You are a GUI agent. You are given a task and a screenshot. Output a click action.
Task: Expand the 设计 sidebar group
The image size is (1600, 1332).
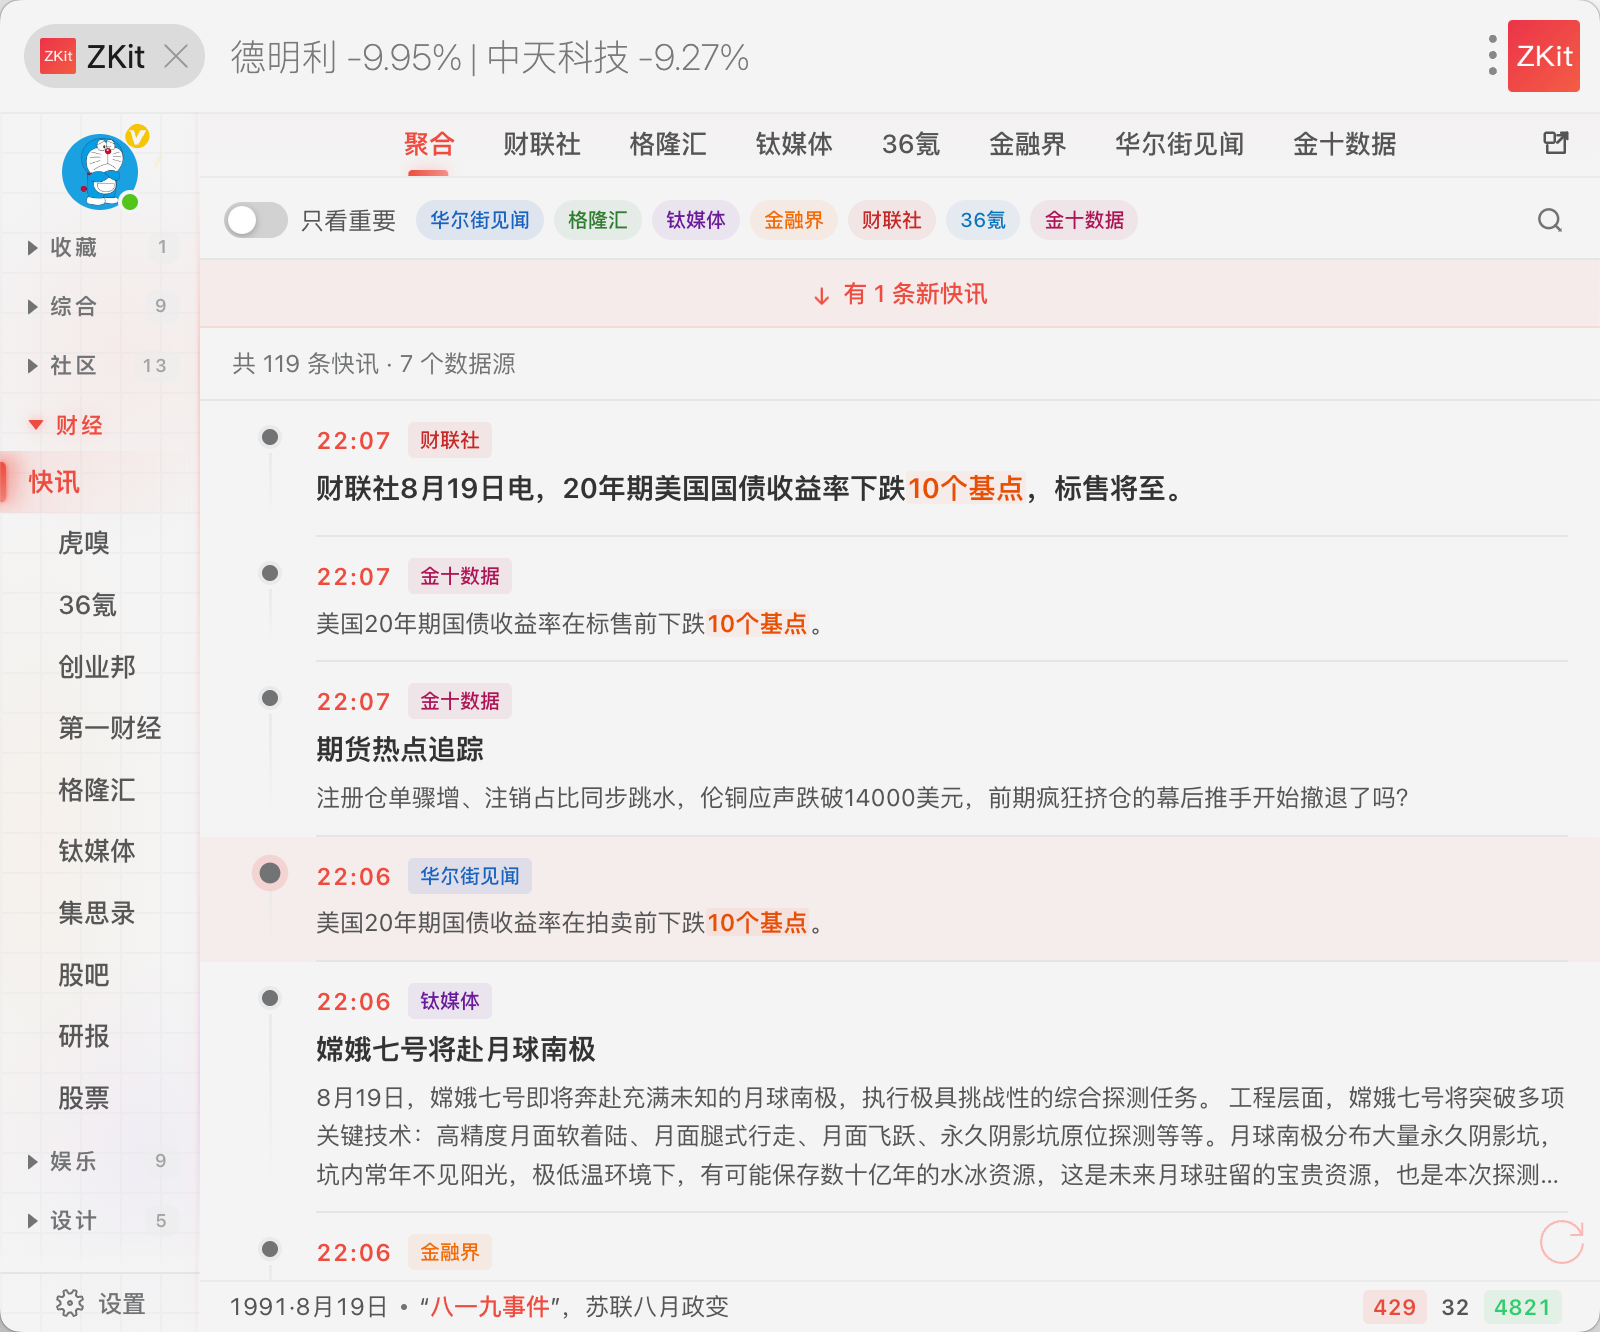click(98, 1220)
